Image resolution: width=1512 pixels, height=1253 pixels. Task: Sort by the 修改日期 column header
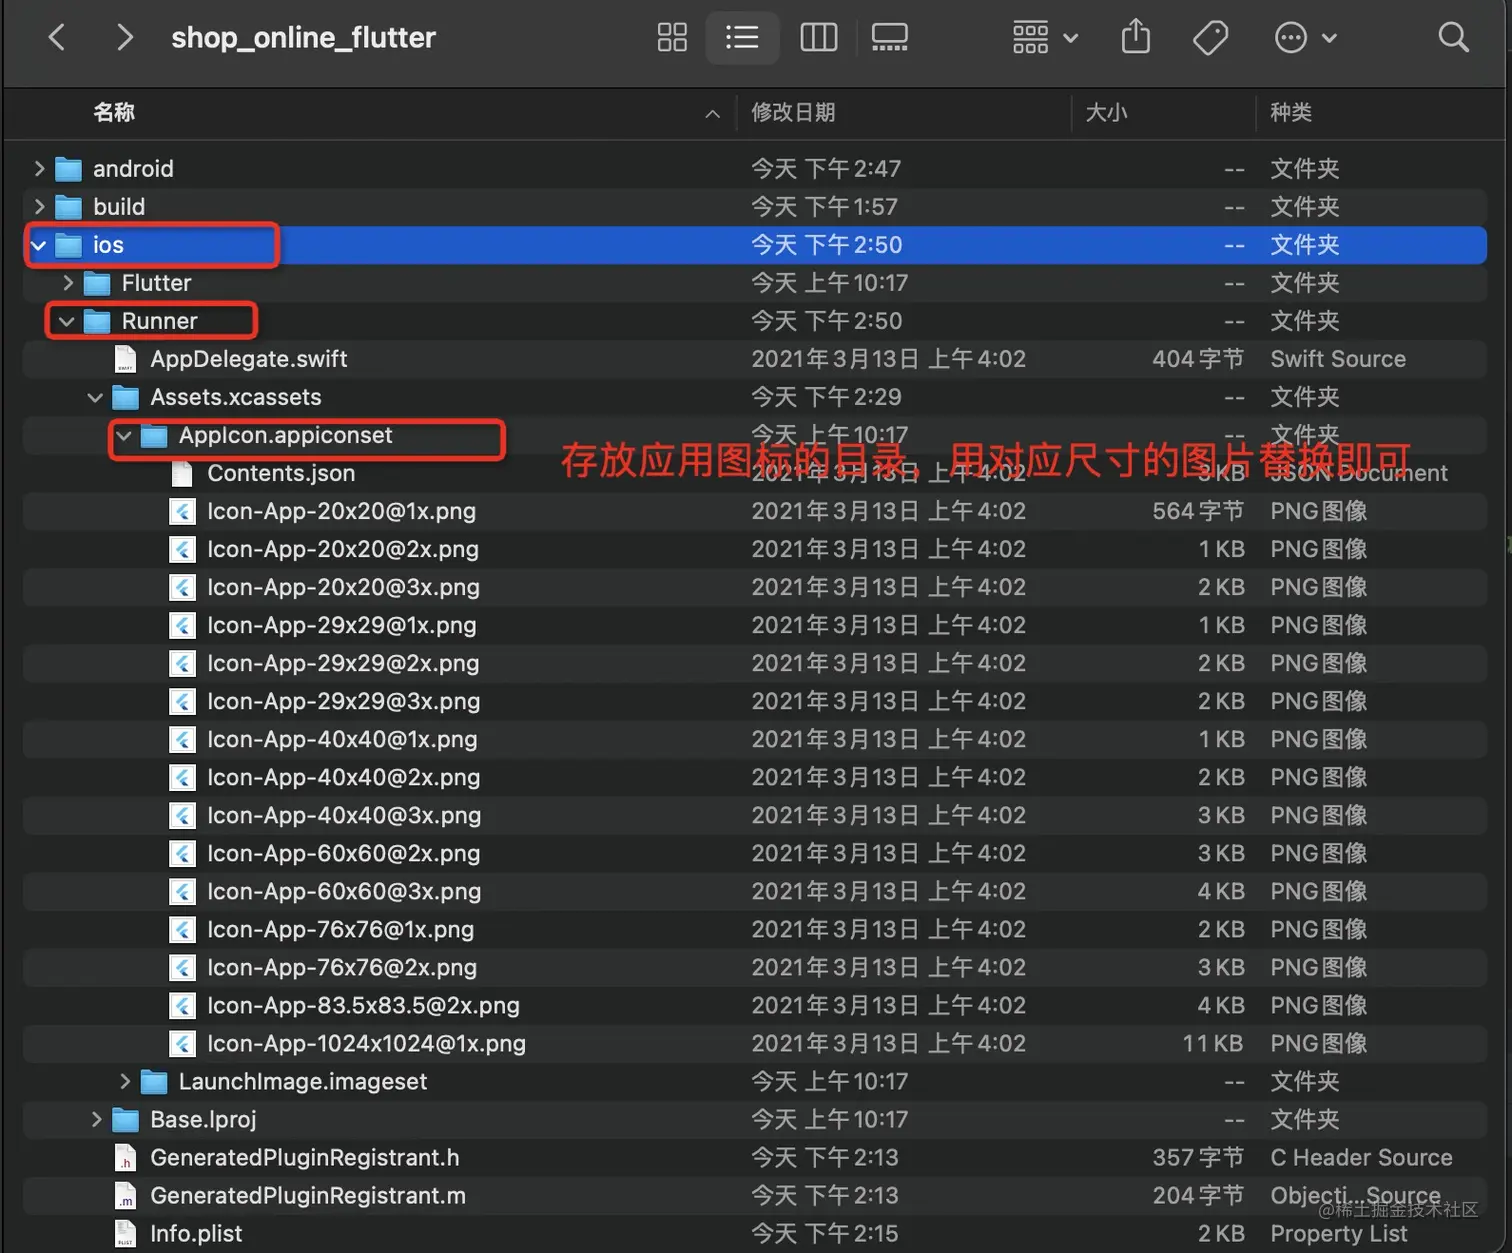click(x=793, y=112)
